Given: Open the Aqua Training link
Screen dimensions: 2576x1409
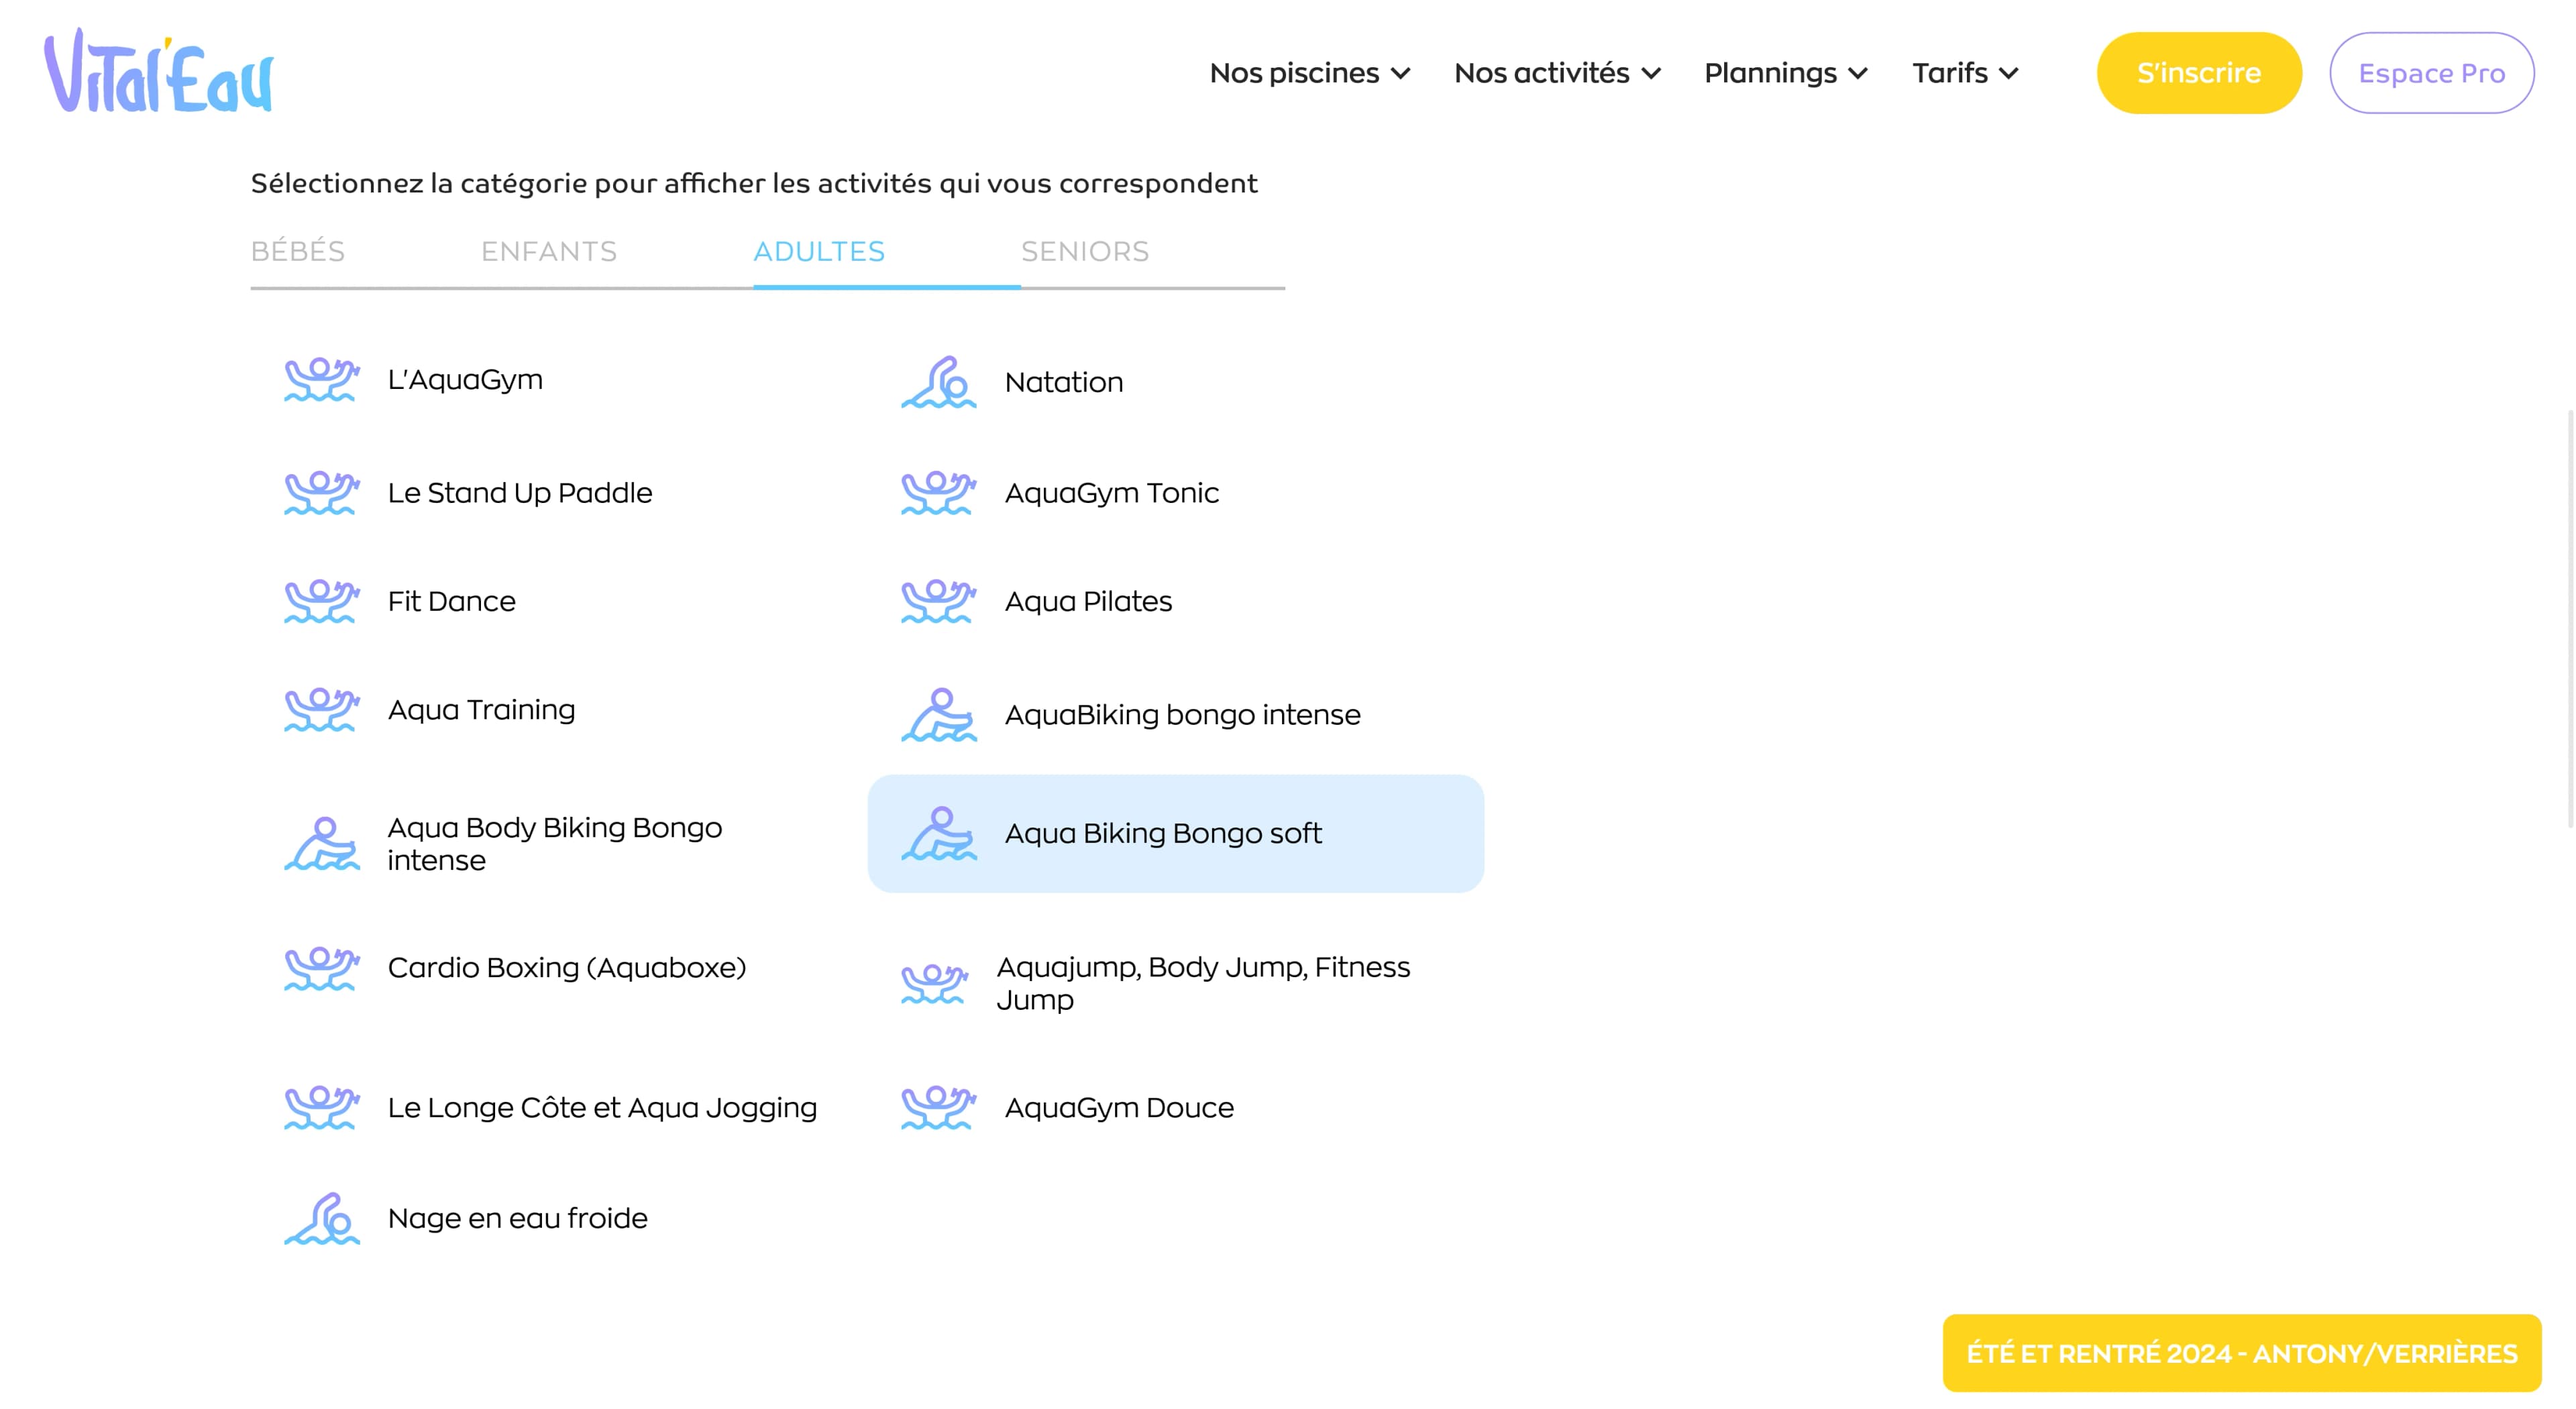Looking at the screenshot, I should (x=481, y=710).
